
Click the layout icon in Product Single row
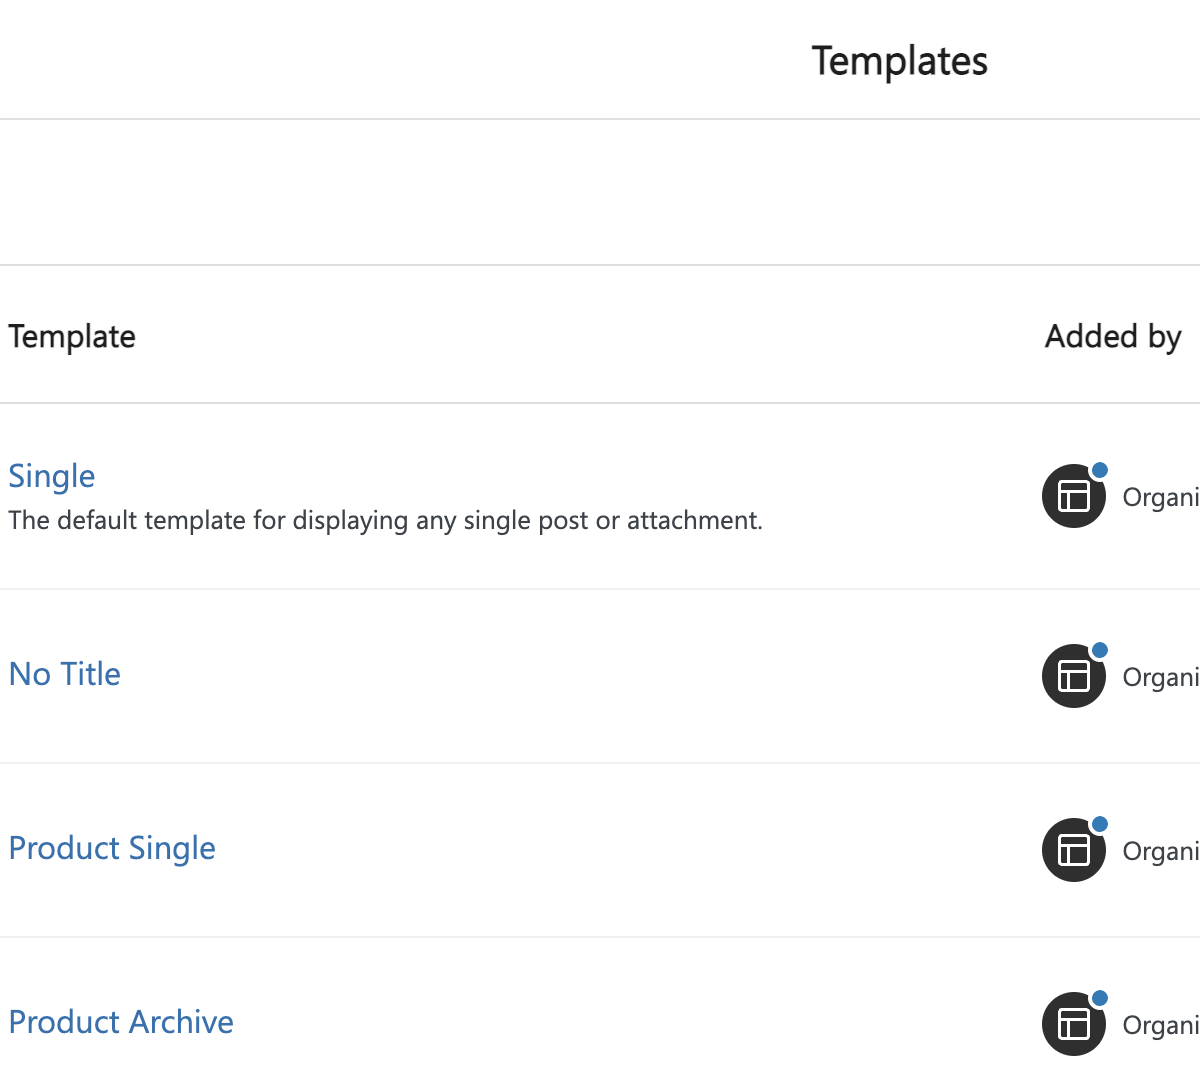click(1074, 850)
